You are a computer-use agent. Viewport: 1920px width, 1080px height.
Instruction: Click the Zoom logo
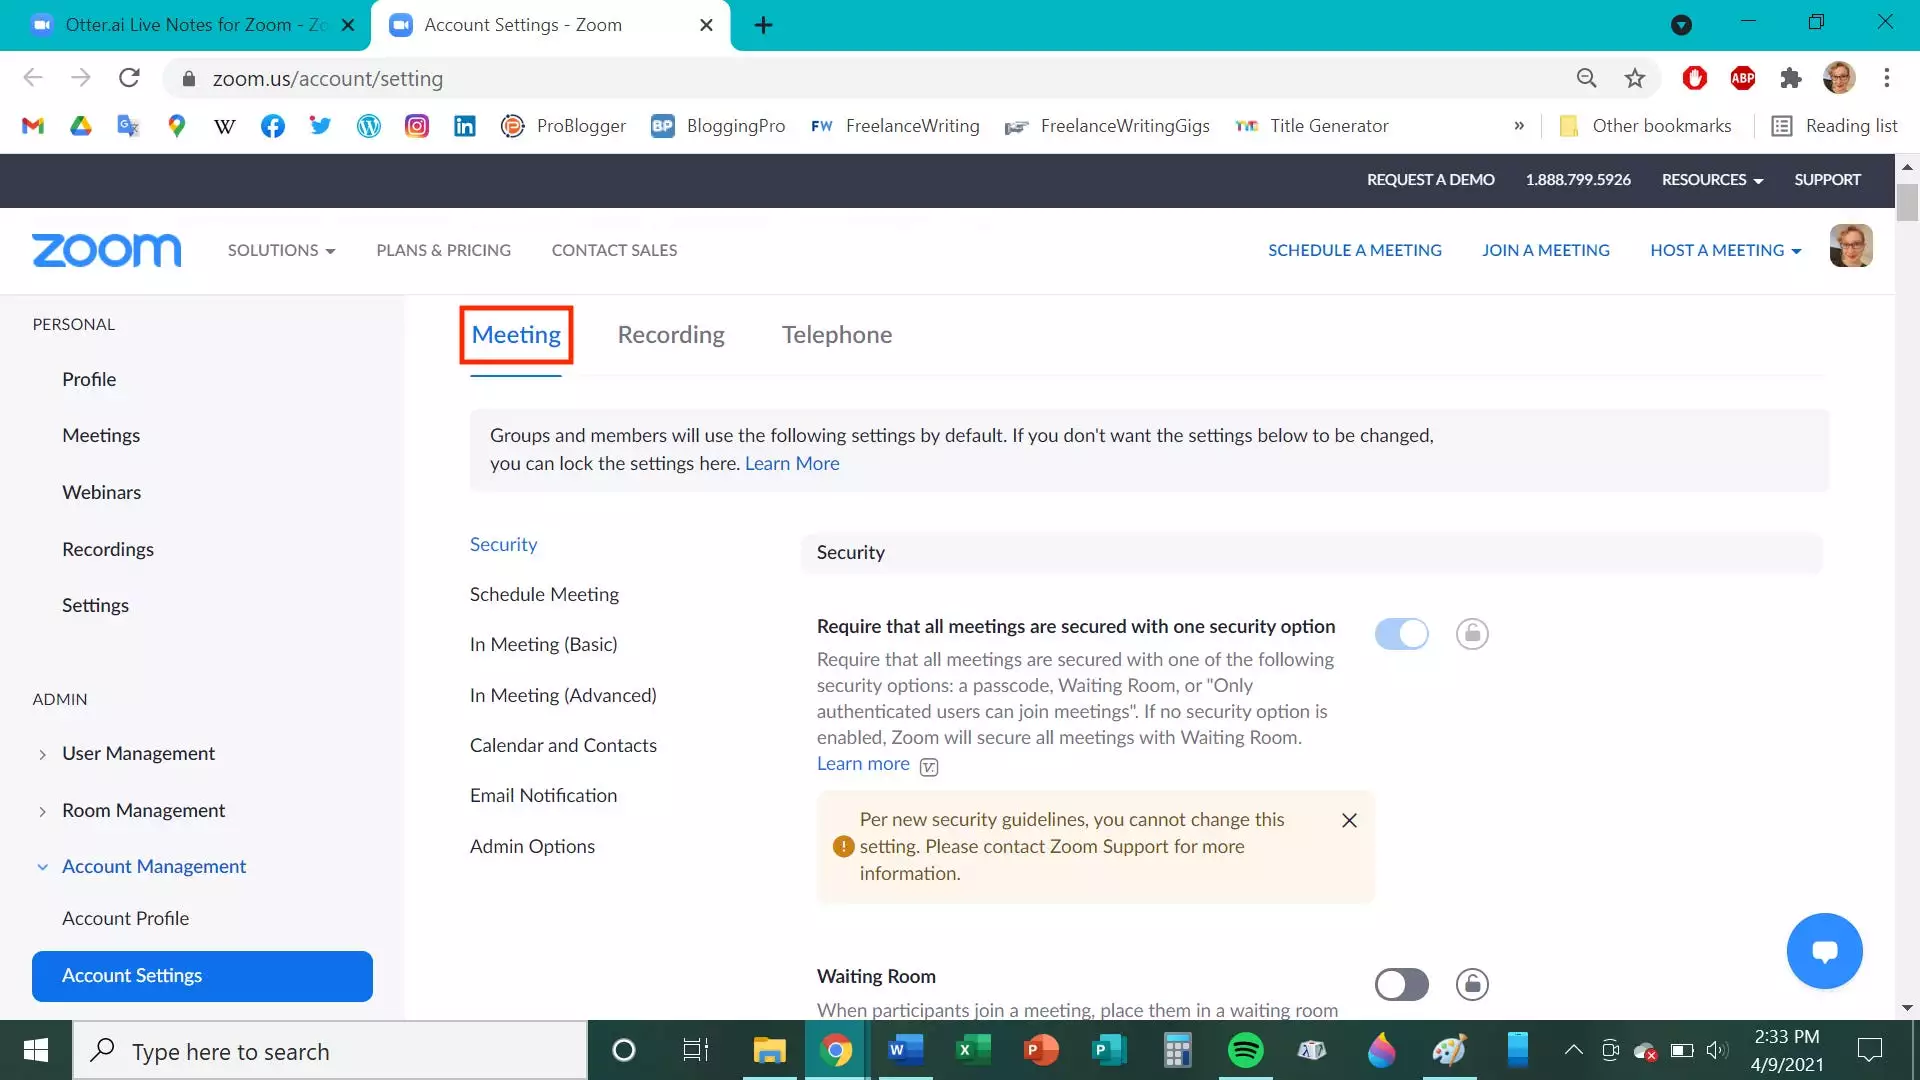pos(107,250)
